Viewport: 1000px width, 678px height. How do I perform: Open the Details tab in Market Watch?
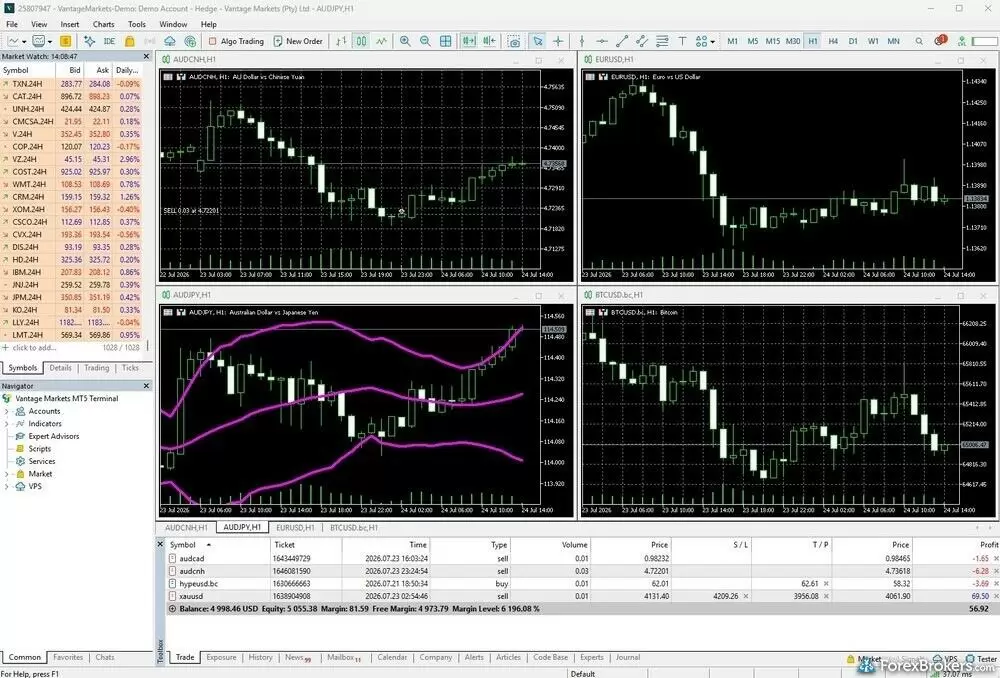click(61, 368)
